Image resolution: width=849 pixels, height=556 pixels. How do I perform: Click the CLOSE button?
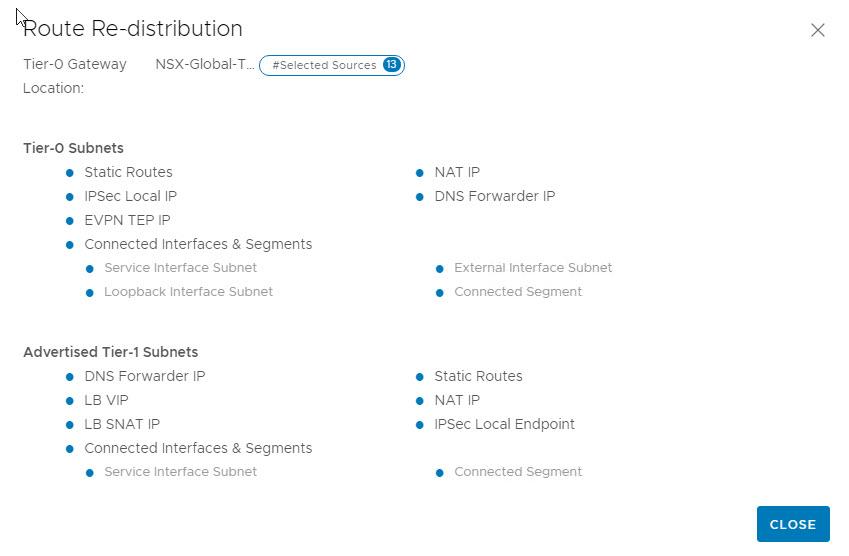[x=793, y=524]
